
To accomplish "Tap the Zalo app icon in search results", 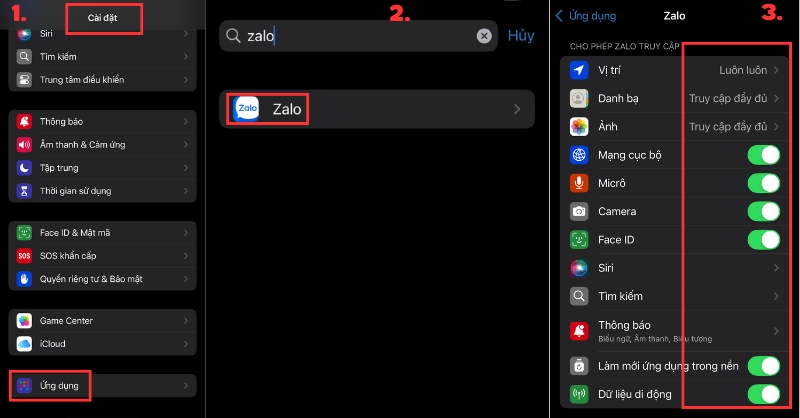I will pos(246,109).
